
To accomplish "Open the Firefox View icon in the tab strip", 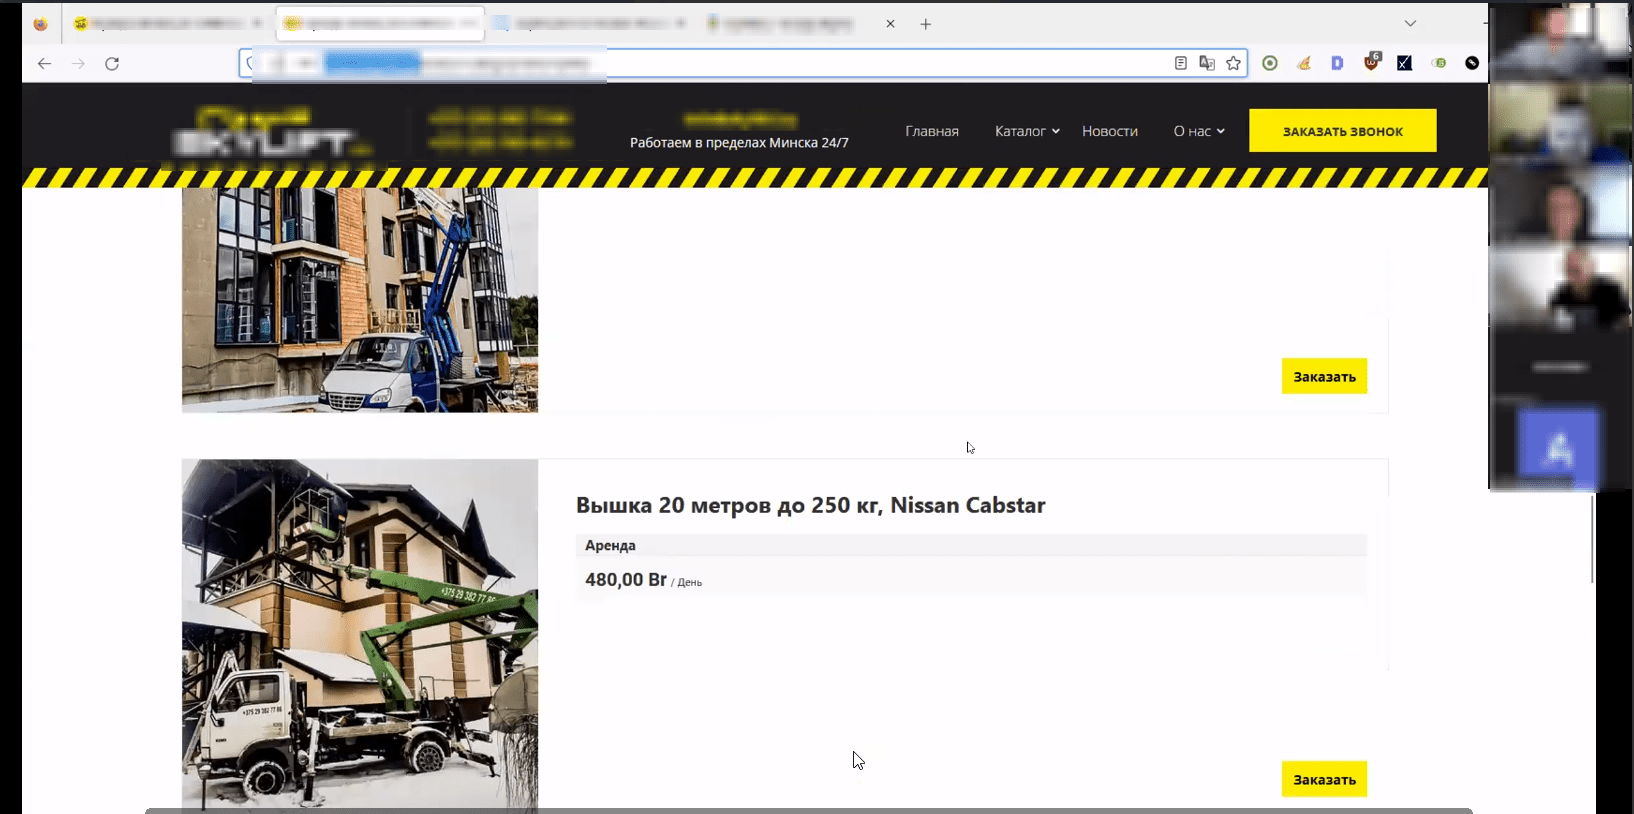I will point(40,24).
